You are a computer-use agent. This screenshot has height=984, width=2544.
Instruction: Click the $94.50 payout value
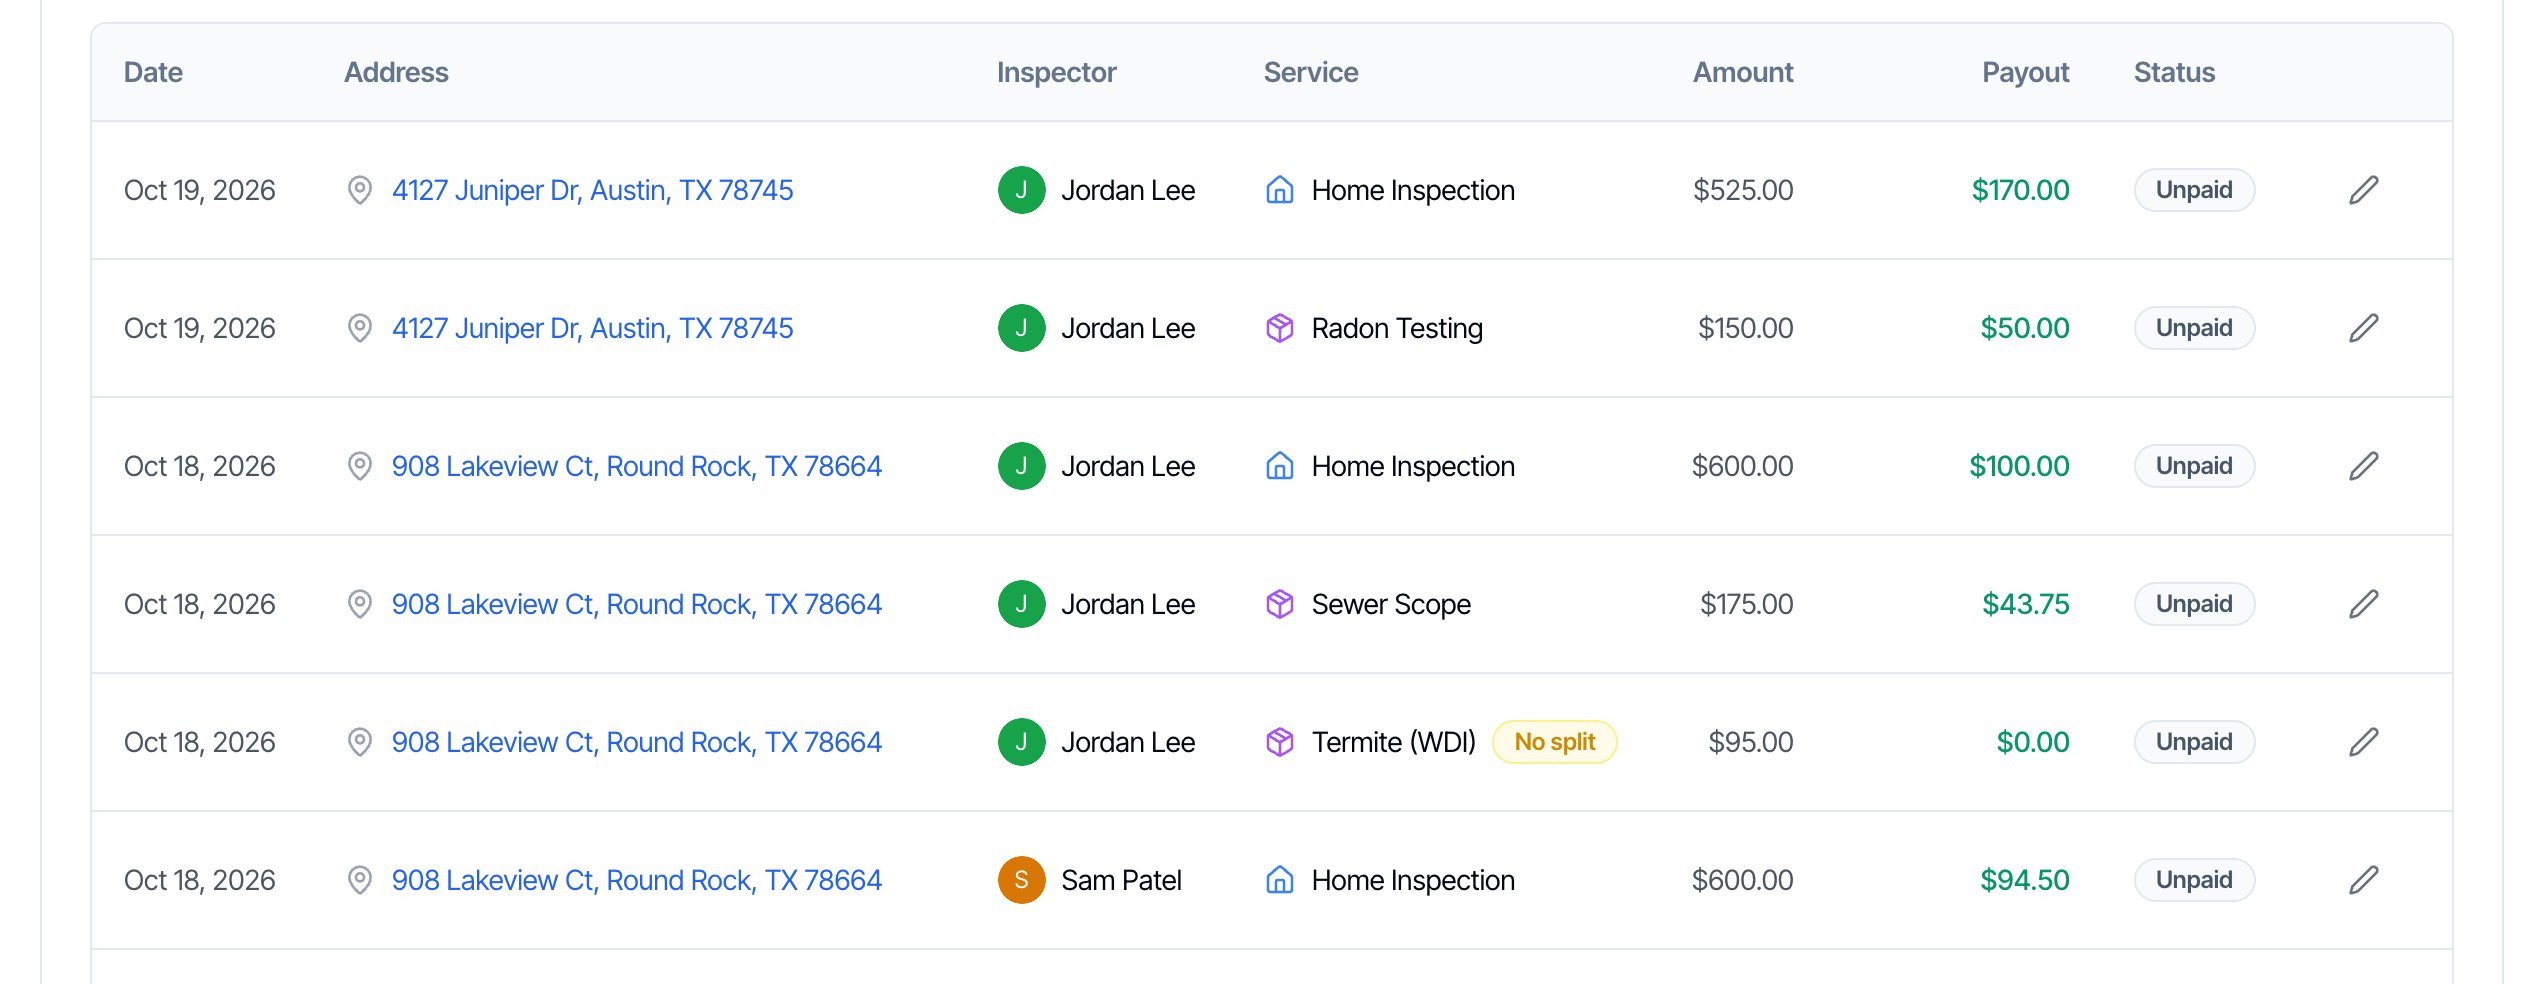pyautogui.click(x=2024, y=880)
